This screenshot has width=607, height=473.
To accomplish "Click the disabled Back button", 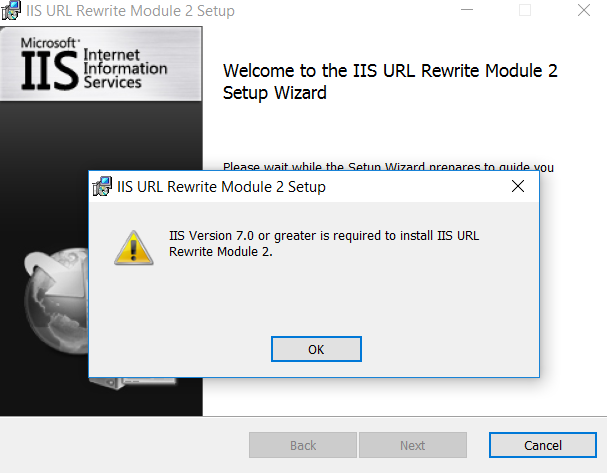I will coord(303,445).
